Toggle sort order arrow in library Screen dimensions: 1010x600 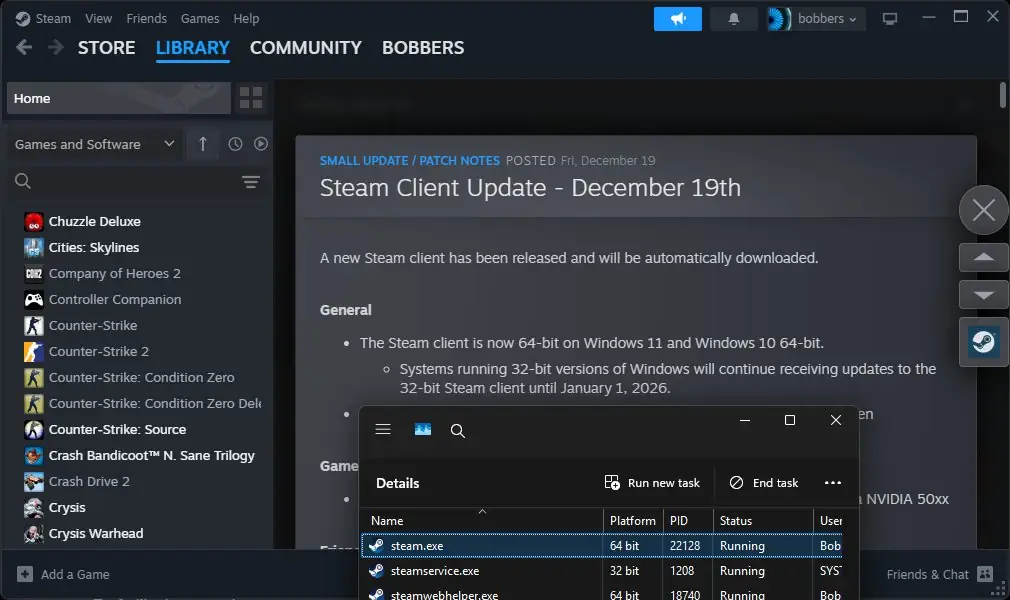pyautogui.click(x=203, y=144)
